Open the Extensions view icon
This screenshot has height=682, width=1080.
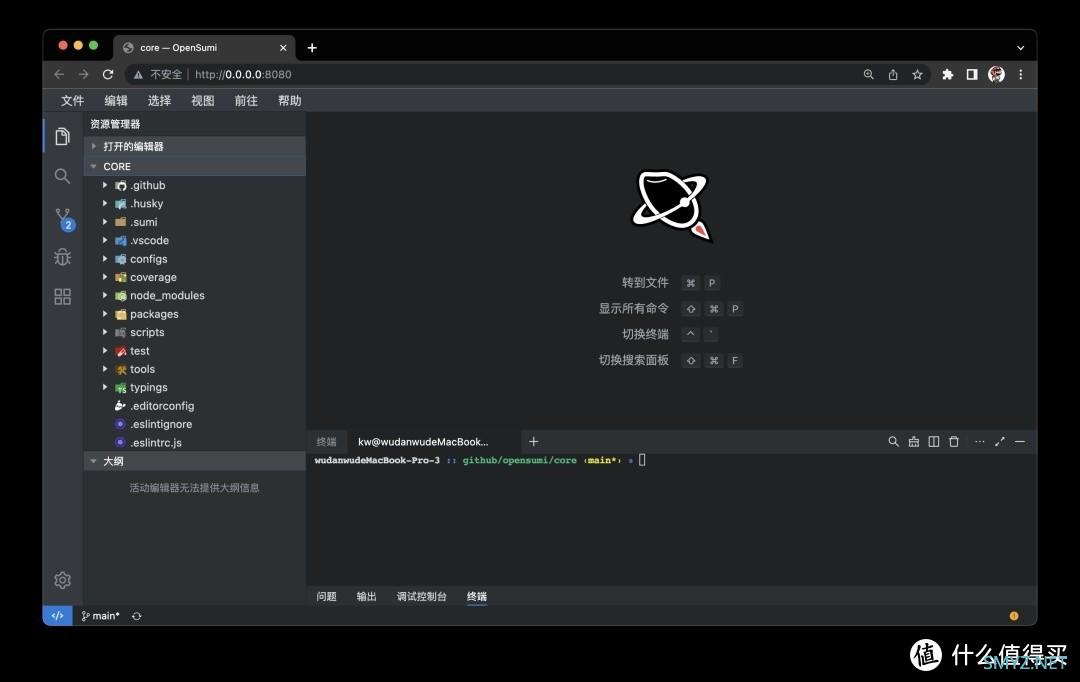click(62, 296)
